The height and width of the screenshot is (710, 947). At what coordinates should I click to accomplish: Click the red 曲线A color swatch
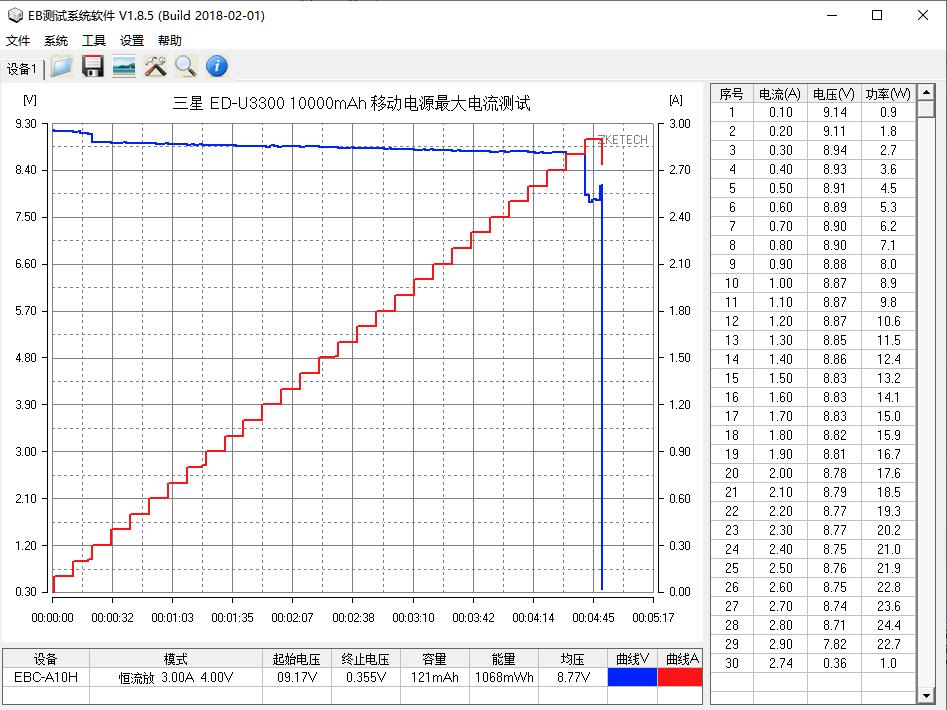[x=680, y=677]
